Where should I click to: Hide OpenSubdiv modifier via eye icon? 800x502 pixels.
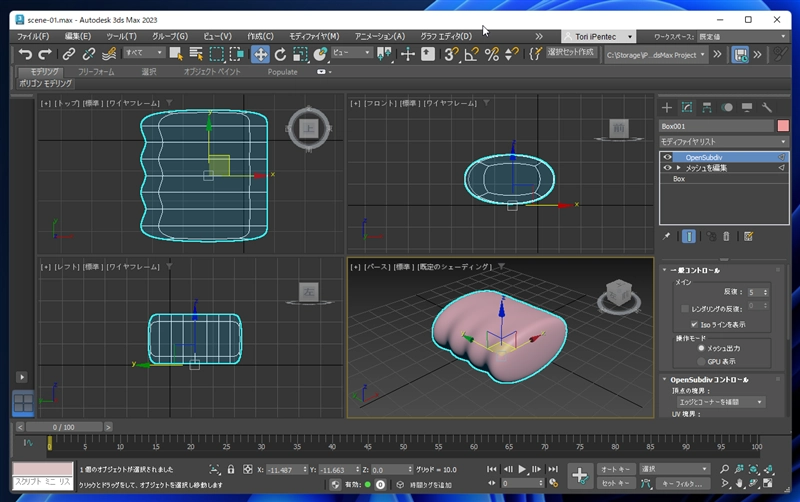(667, 157)
